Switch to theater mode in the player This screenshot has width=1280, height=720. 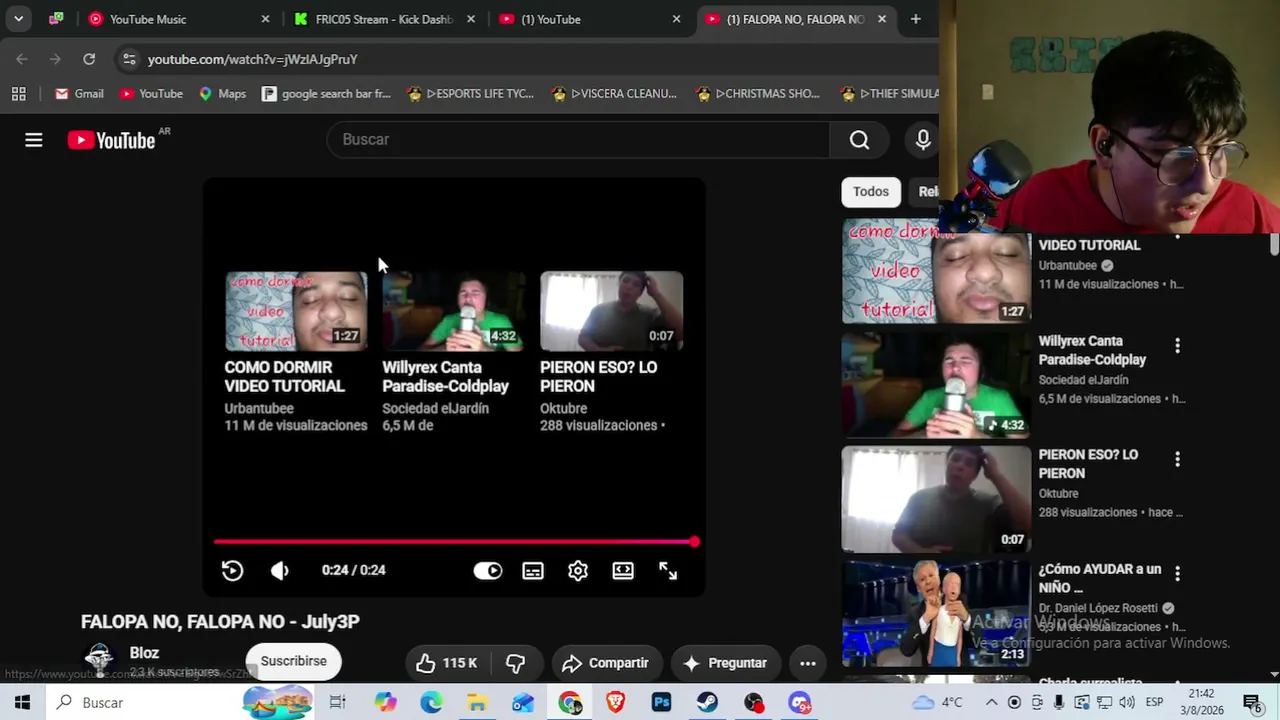pos(623,571)
